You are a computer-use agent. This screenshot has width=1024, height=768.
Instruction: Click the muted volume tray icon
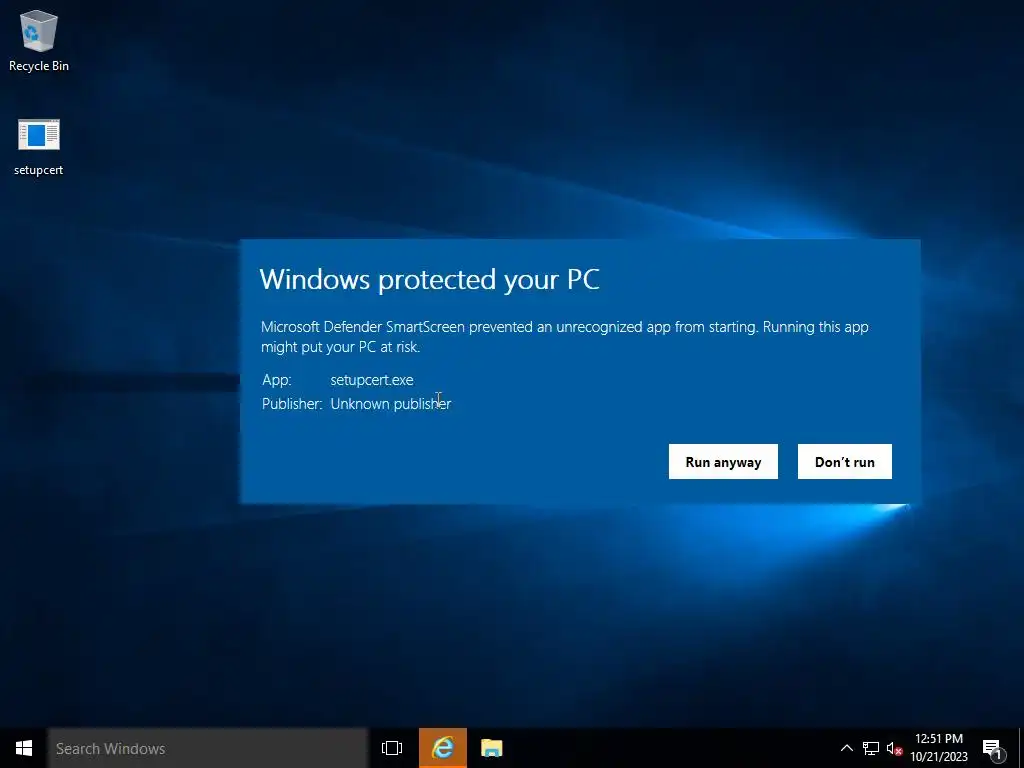pyautogui.click(x=894, y=748)
